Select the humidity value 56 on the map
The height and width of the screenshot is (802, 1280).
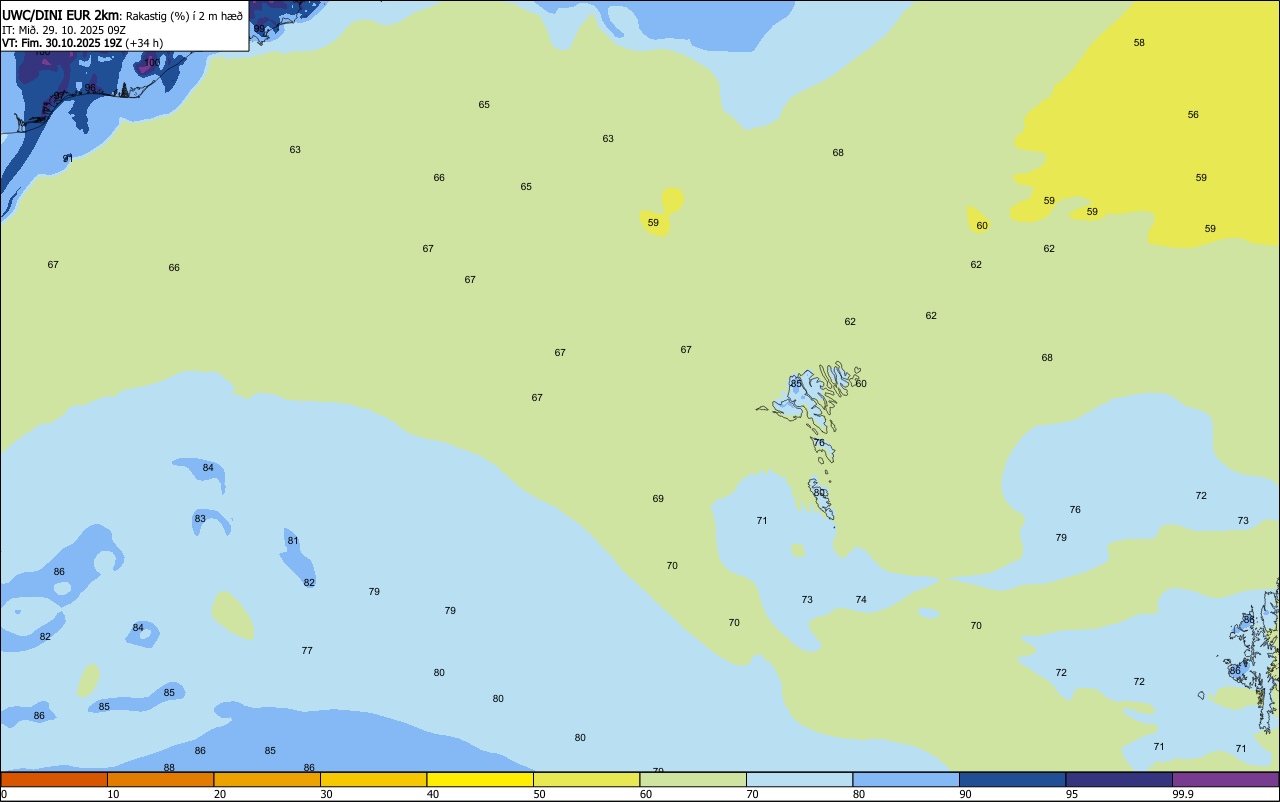tap(1193, 114)
